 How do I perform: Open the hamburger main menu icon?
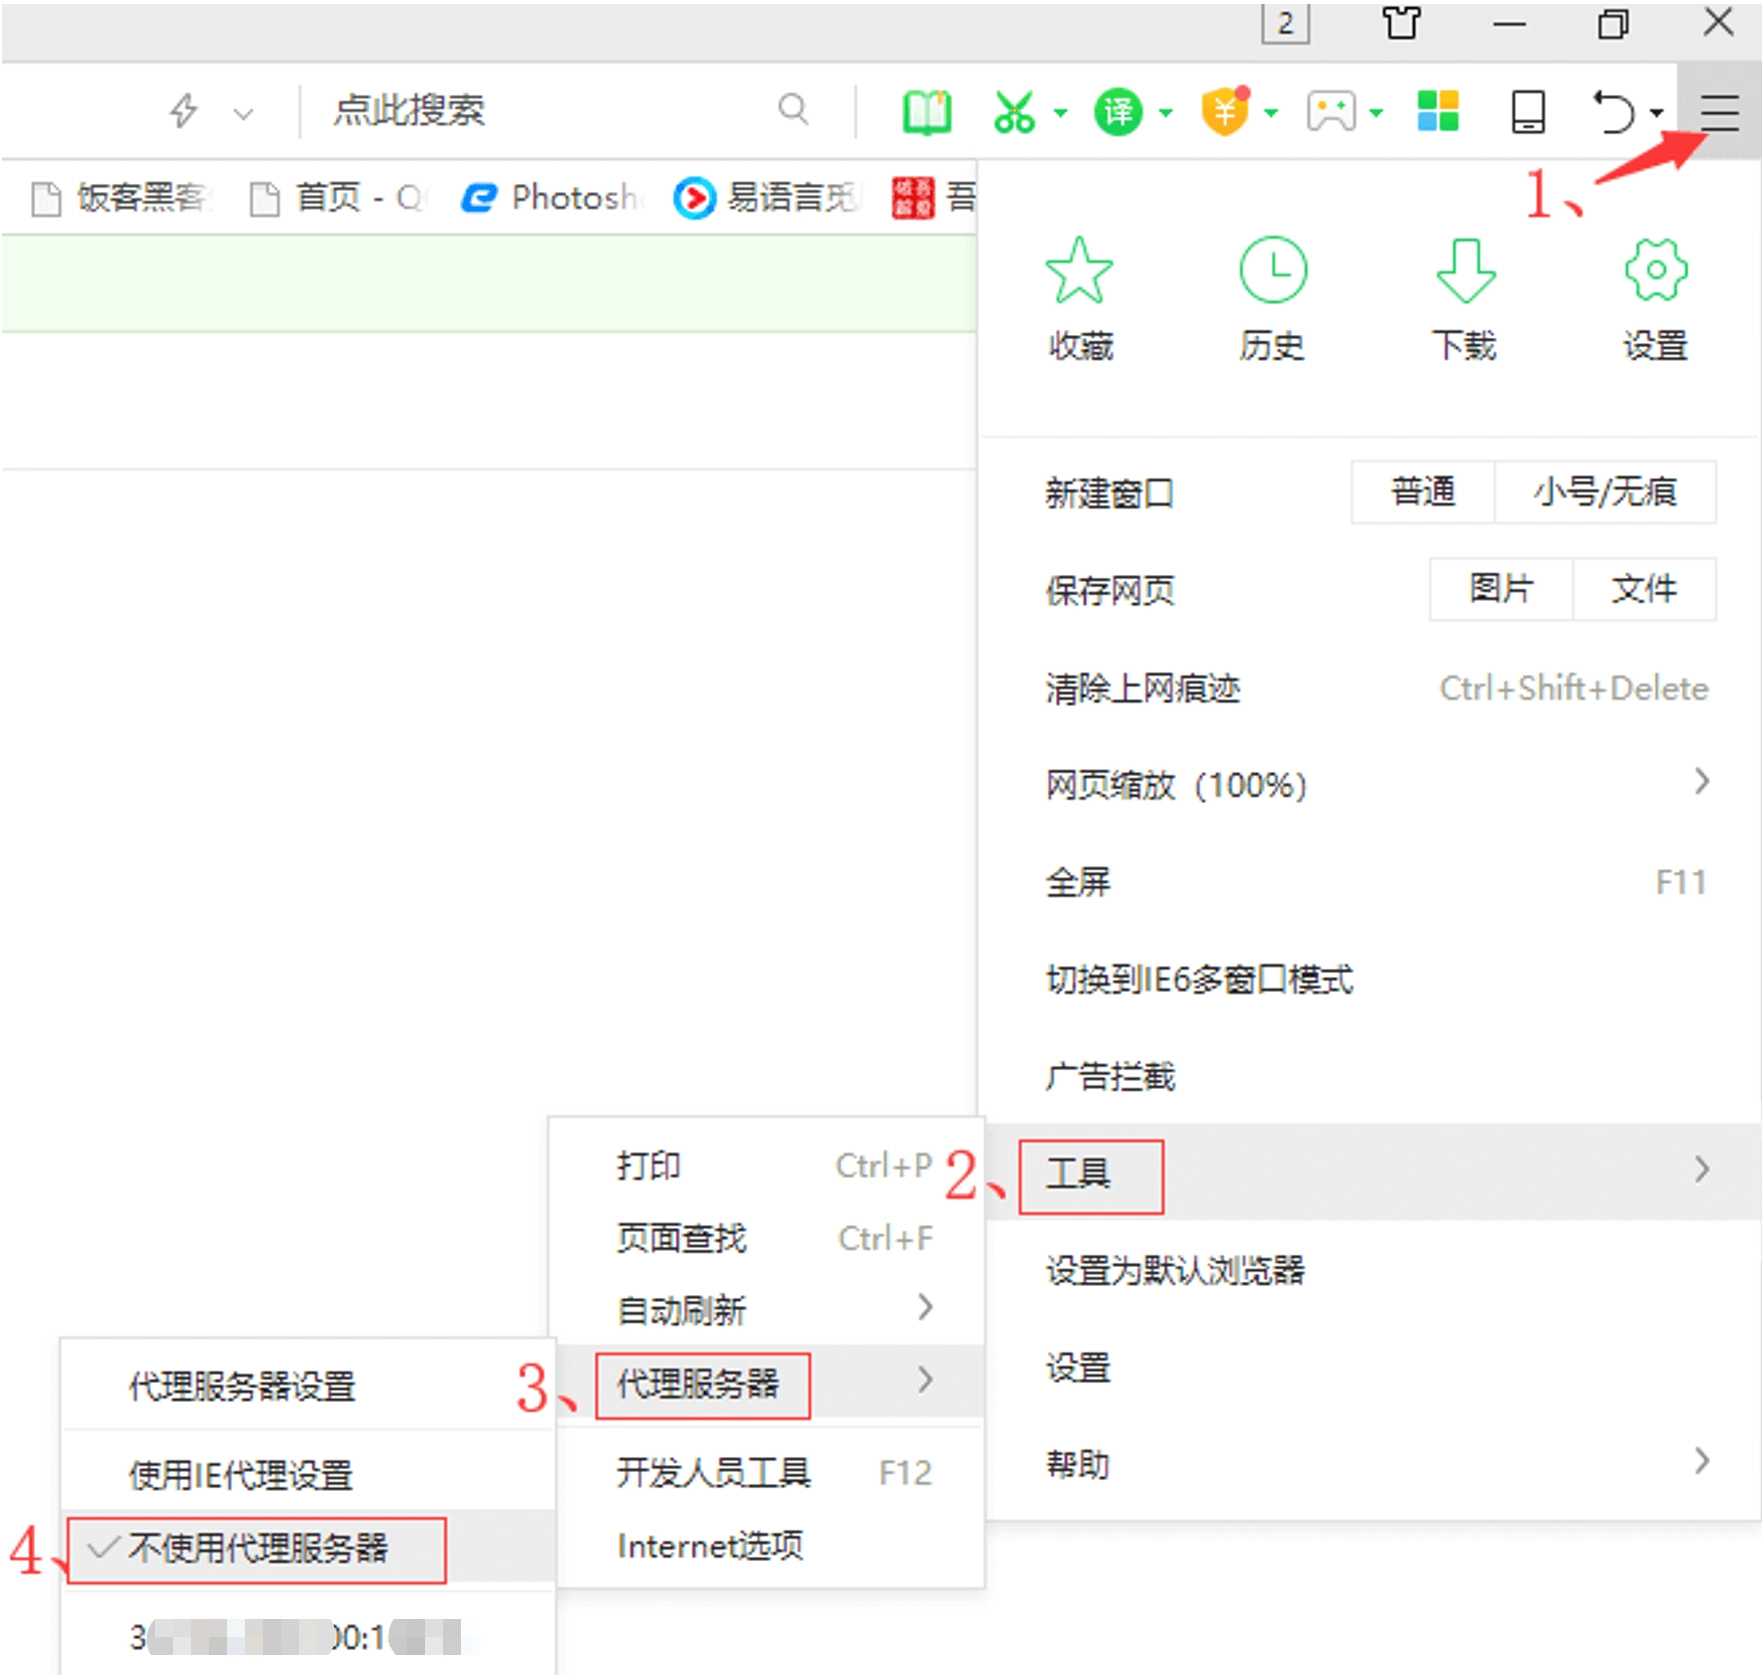point(1718,112)
